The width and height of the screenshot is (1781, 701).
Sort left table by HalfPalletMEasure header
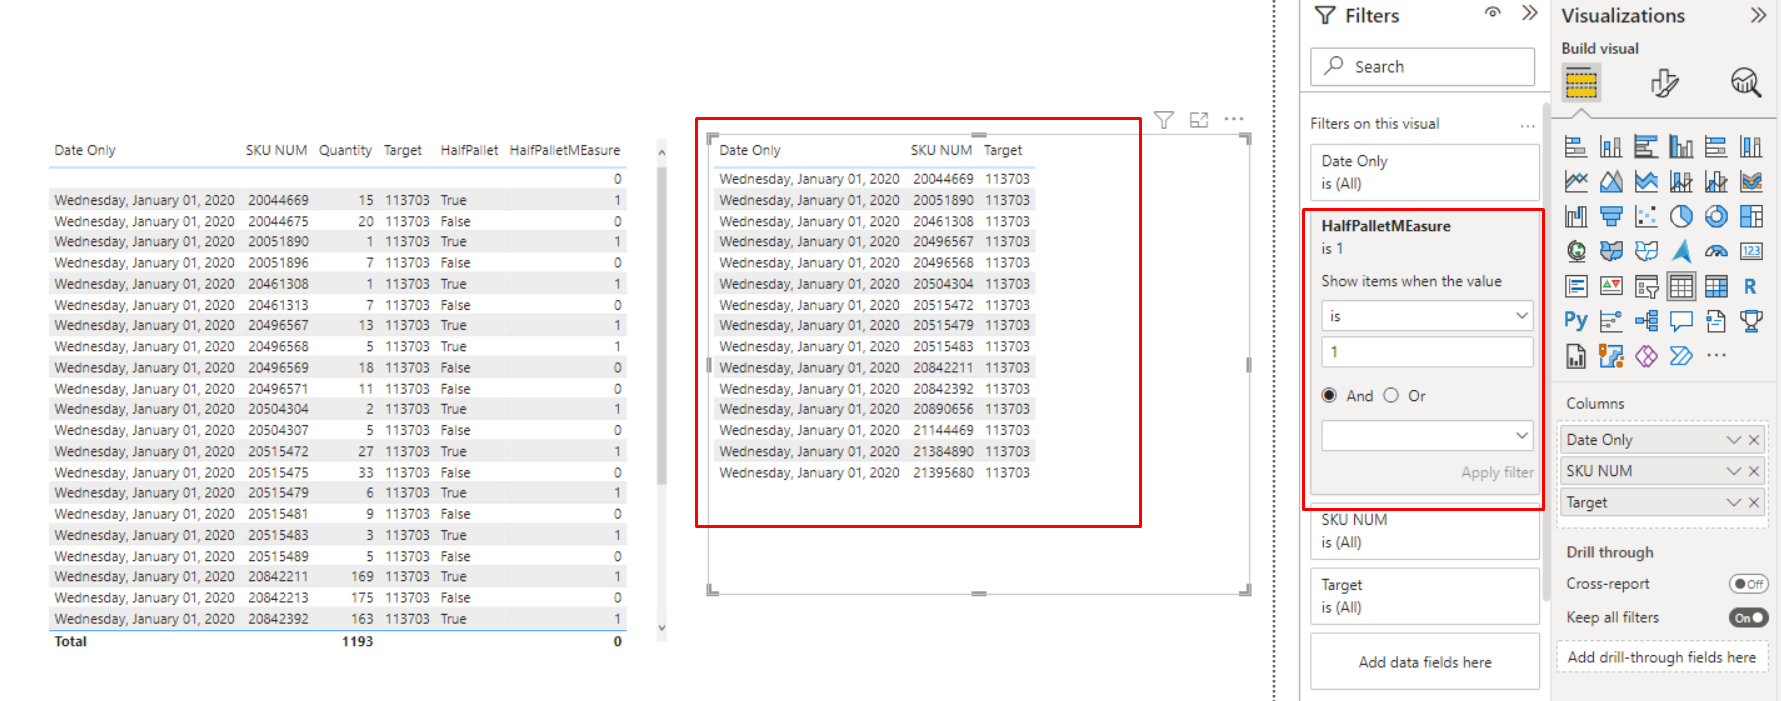tap(565, 150)
